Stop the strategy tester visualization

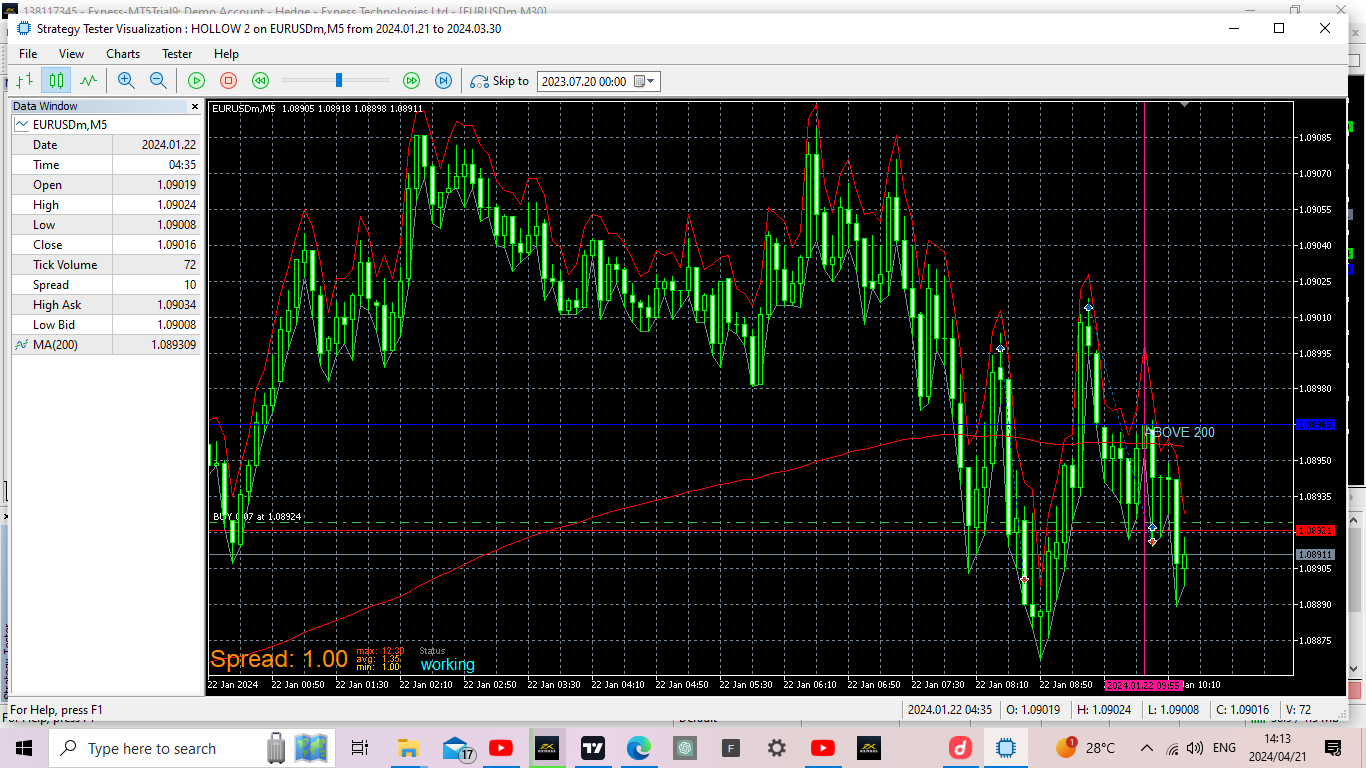(x=228, y=81)
